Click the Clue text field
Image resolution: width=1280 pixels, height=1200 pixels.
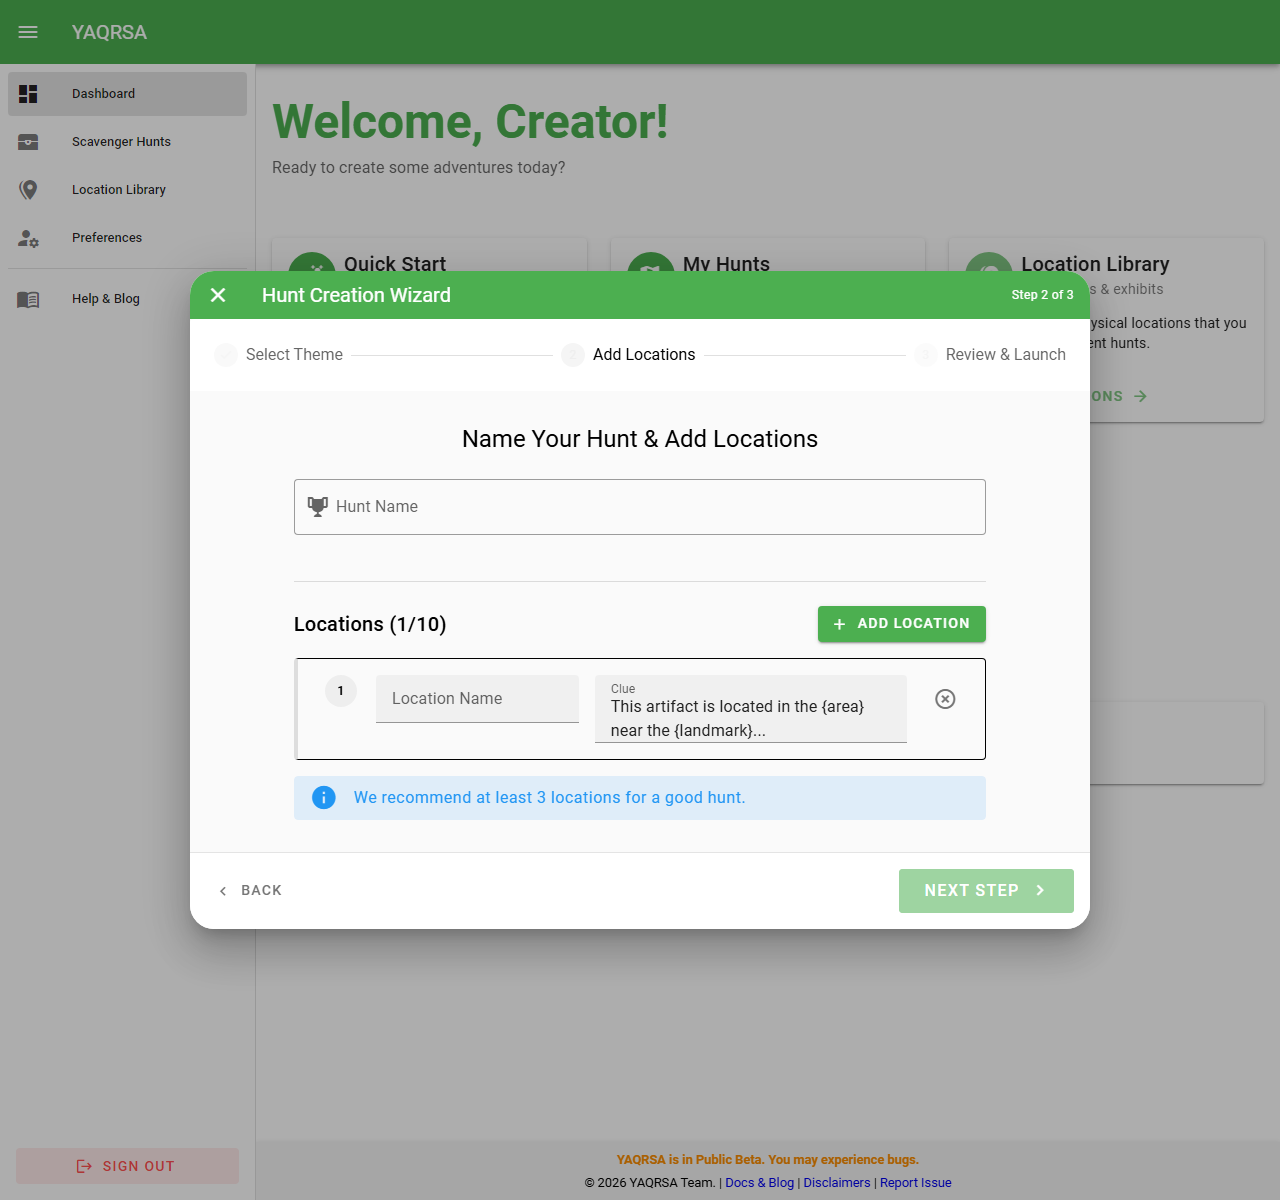coord(751,709)
